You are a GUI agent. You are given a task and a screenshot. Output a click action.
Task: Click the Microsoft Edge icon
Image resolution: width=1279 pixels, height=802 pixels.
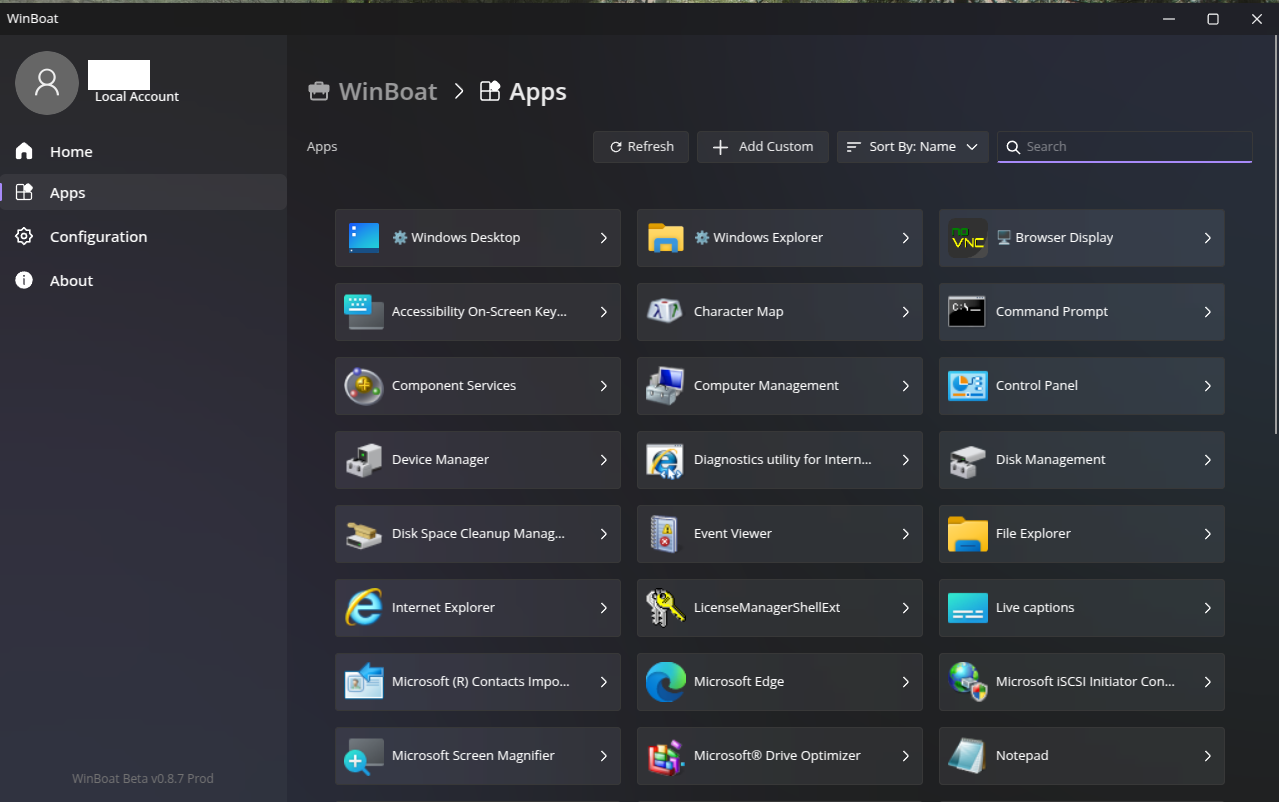click(x=666, y=682)
